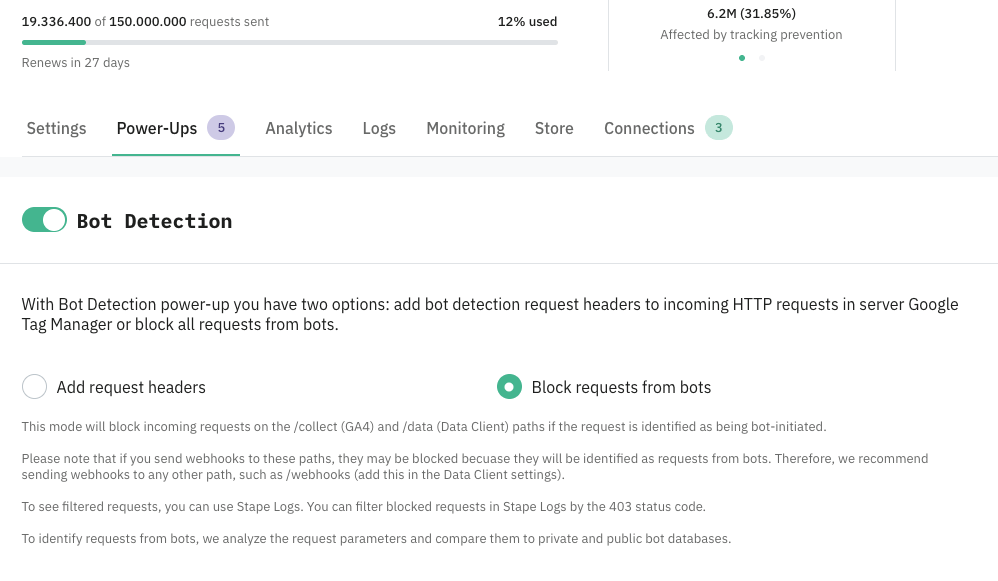
Task: Click the green Connections count badge
Action: click(719, 128)
